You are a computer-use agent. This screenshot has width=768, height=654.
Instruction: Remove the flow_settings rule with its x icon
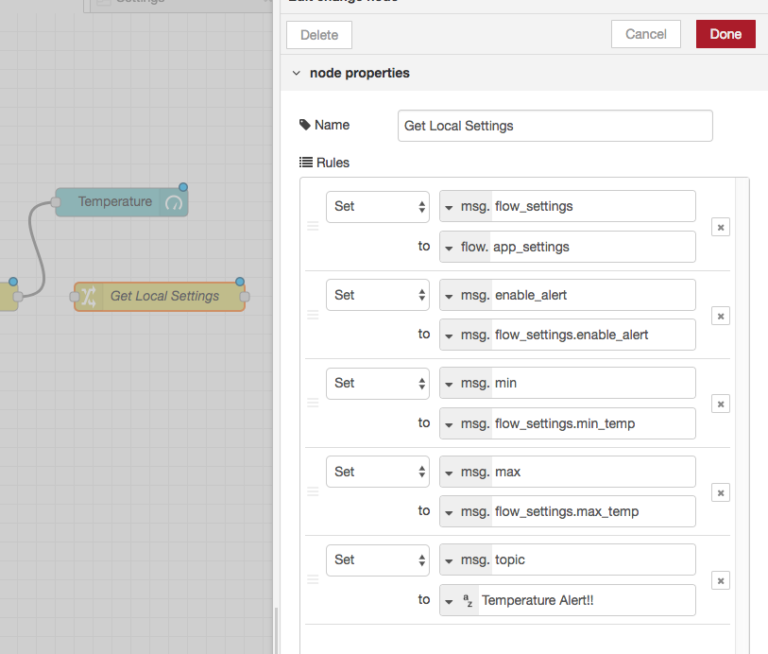(720, 227)
